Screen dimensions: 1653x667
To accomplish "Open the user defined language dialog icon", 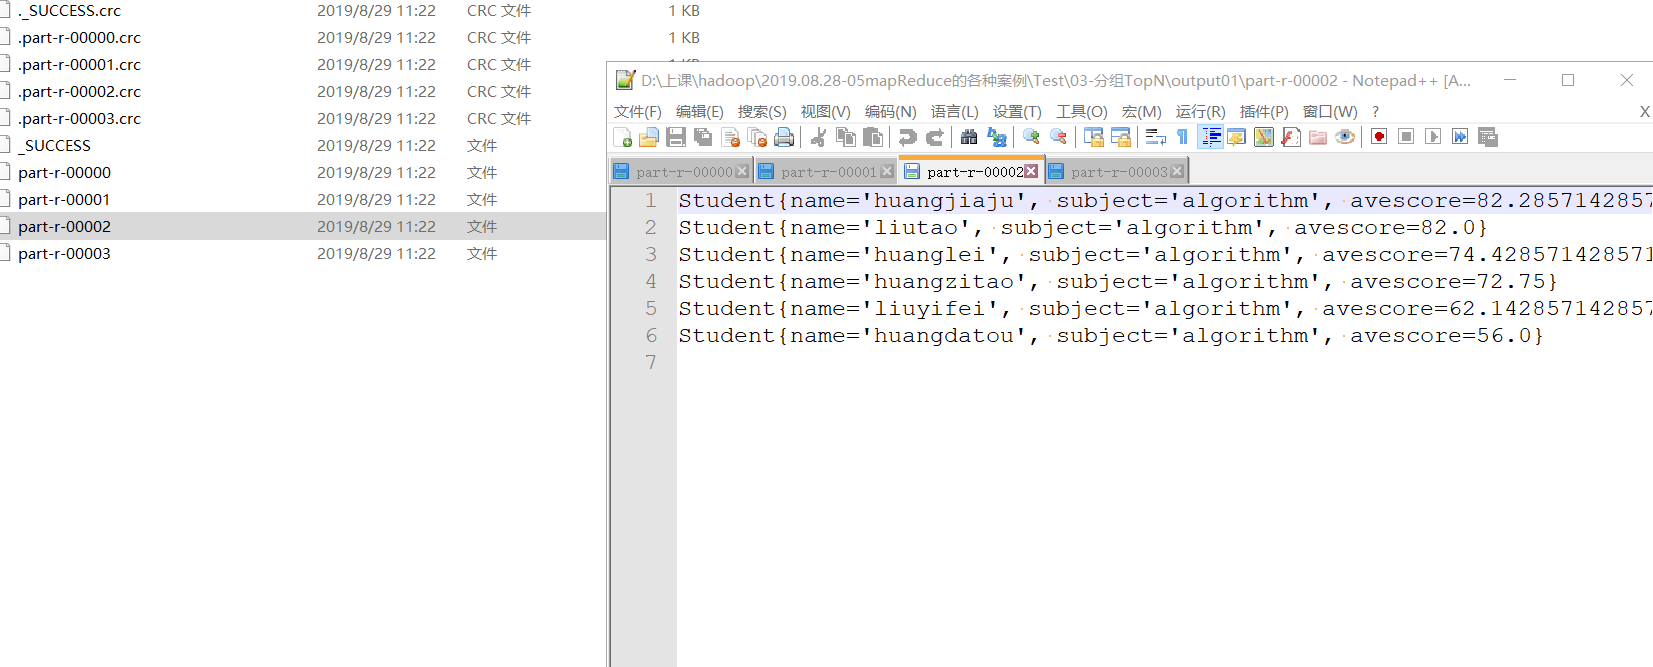I will (1237, 137).
